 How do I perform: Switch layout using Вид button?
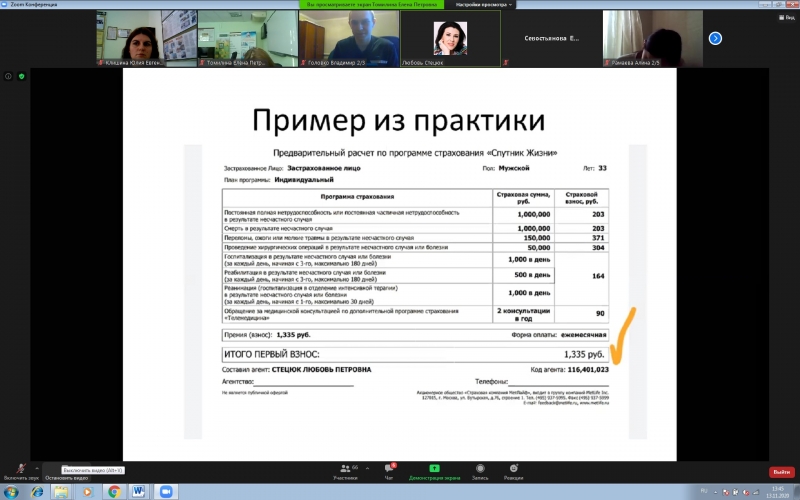787,17
